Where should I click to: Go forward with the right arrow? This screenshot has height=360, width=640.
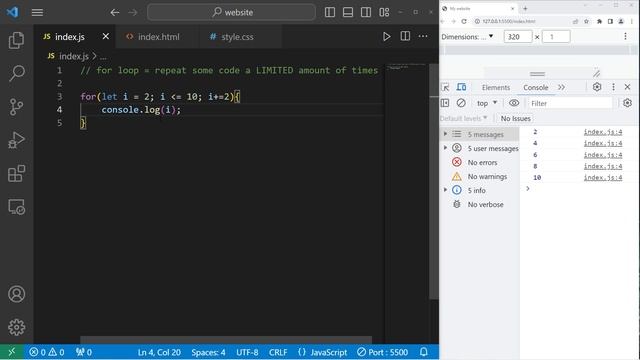click(x=133, y=13)
